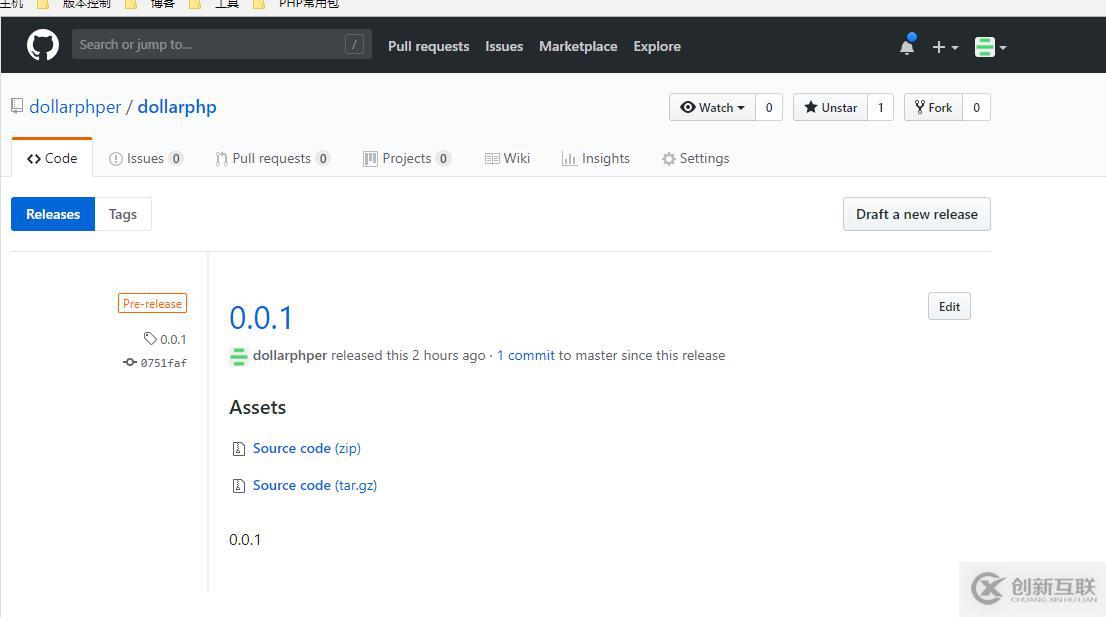Switch to the repository Pull requests tab
This screenshot has width=1106, height=617.
(x=272, y=159)
